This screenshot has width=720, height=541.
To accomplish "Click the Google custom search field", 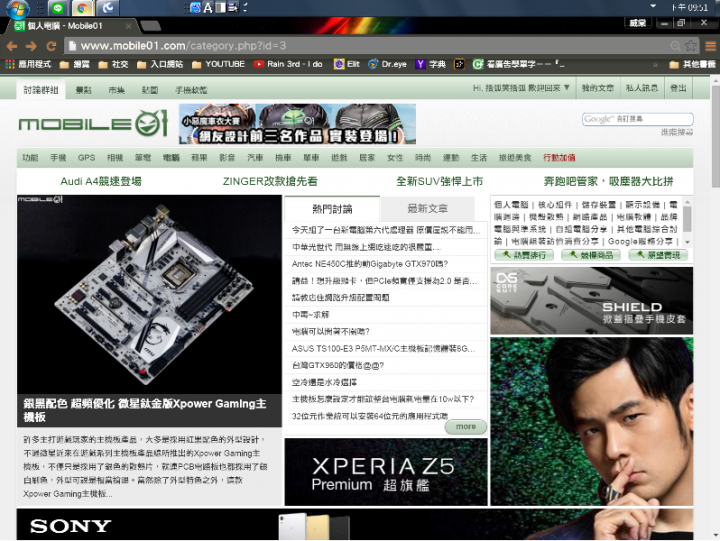I will tap(637, 119).
